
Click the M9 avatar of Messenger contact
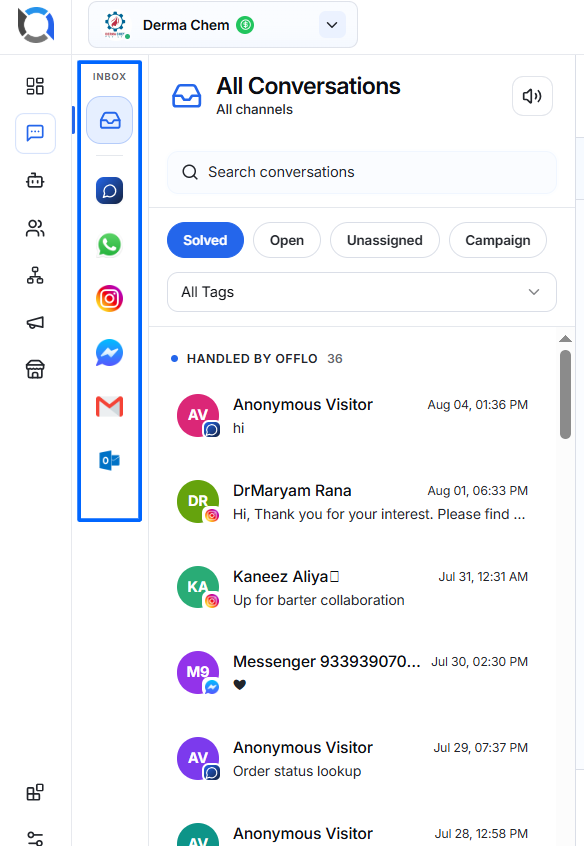tap(198, 672)
